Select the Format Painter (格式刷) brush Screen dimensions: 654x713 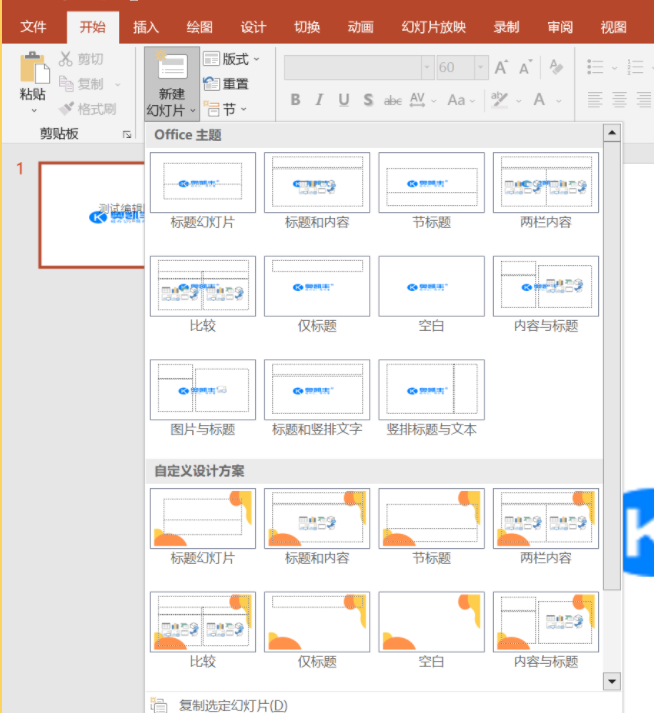(66, 109)
